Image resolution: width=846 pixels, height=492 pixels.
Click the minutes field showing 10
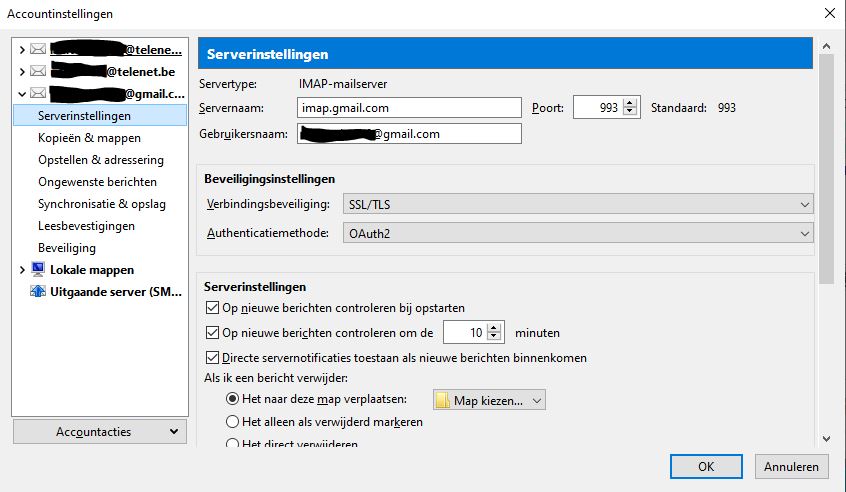click(x=465, y=332)
